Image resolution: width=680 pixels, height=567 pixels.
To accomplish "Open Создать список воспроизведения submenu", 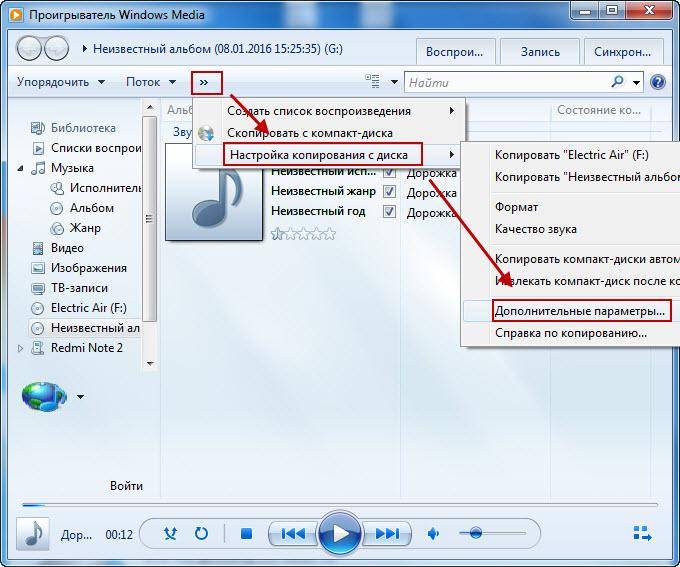I will coord(329,111).
